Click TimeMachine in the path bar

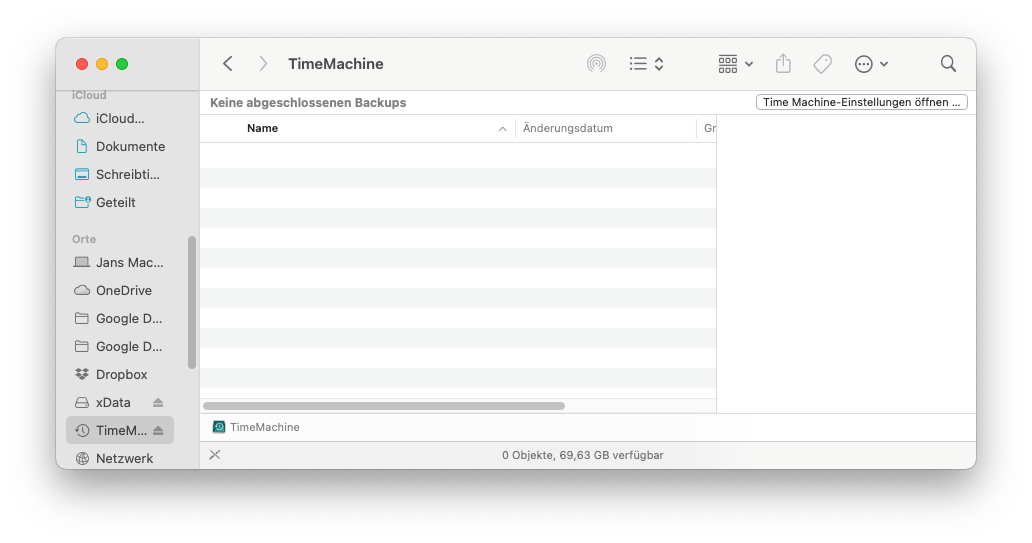coord(256,427)
